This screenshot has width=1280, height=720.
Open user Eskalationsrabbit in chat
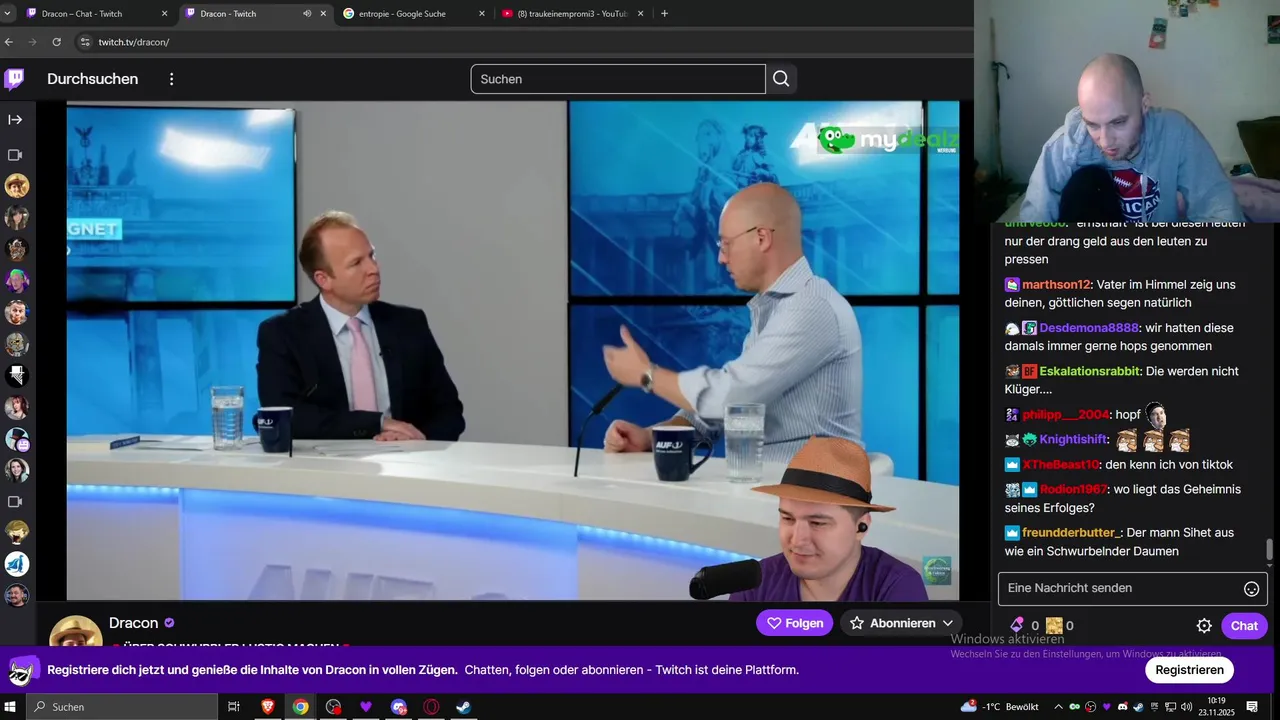tap(1090, 371)
